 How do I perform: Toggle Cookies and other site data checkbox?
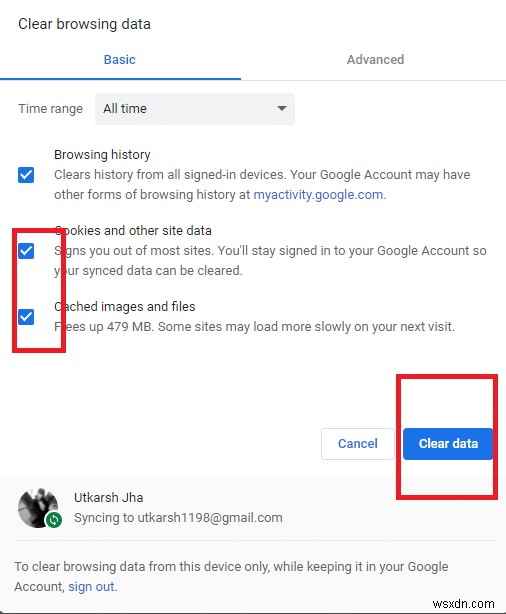26,251
